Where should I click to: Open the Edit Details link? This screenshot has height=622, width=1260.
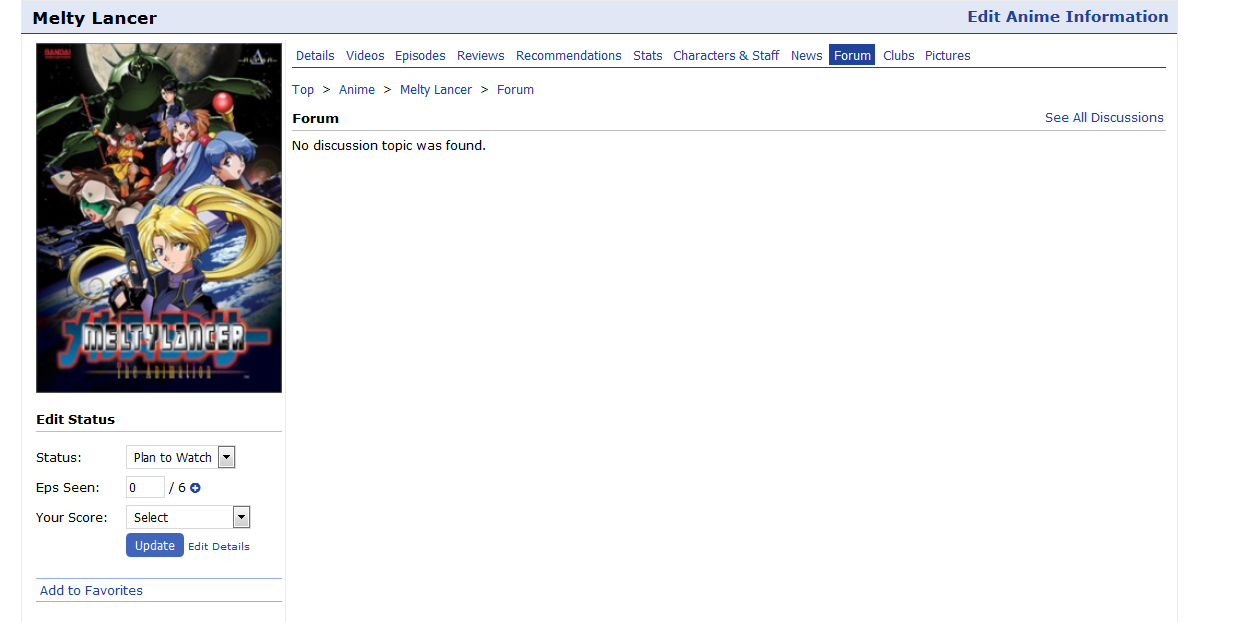coord(219,546)
